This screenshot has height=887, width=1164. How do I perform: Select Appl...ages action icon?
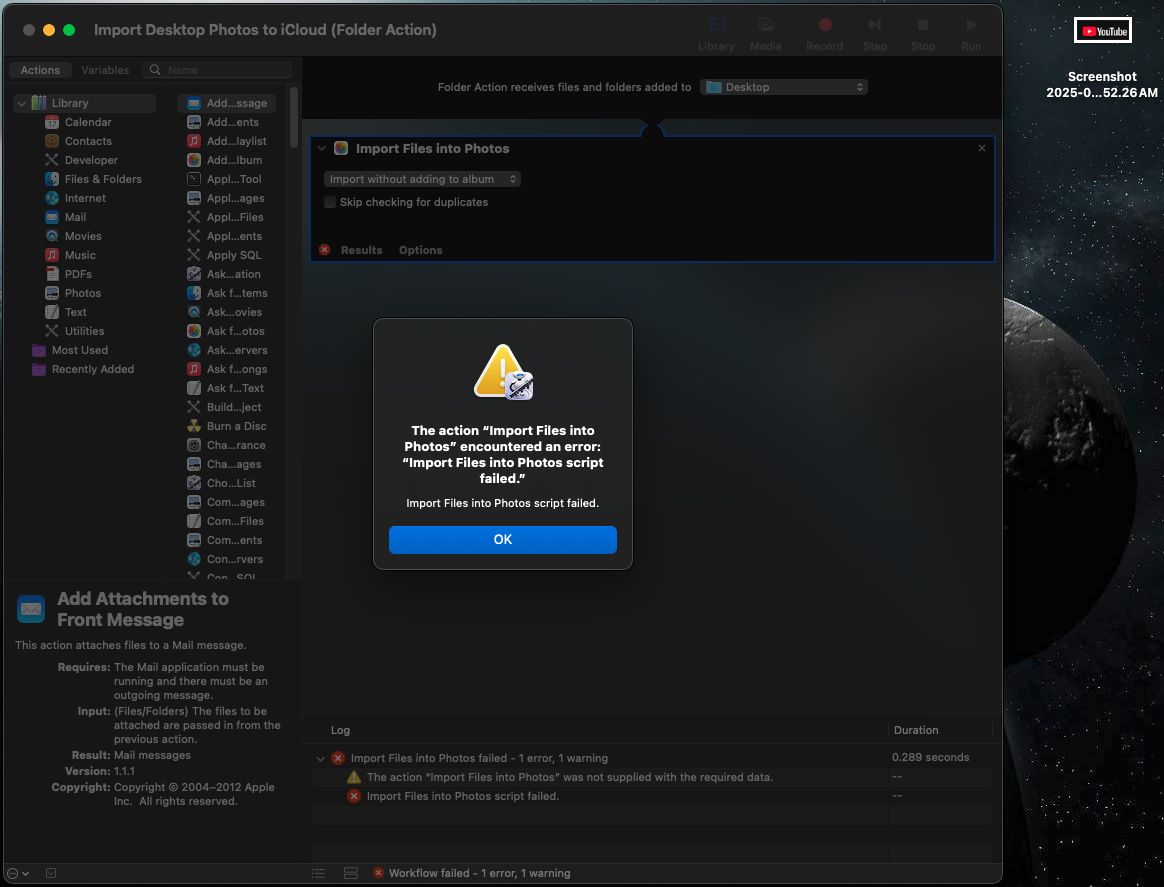194,198
